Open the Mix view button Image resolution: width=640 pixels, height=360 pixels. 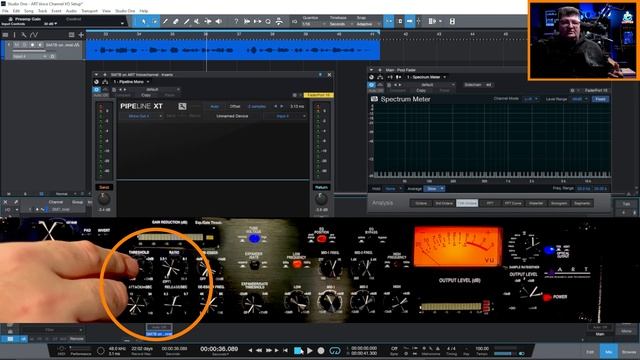[x=609, y=351]
